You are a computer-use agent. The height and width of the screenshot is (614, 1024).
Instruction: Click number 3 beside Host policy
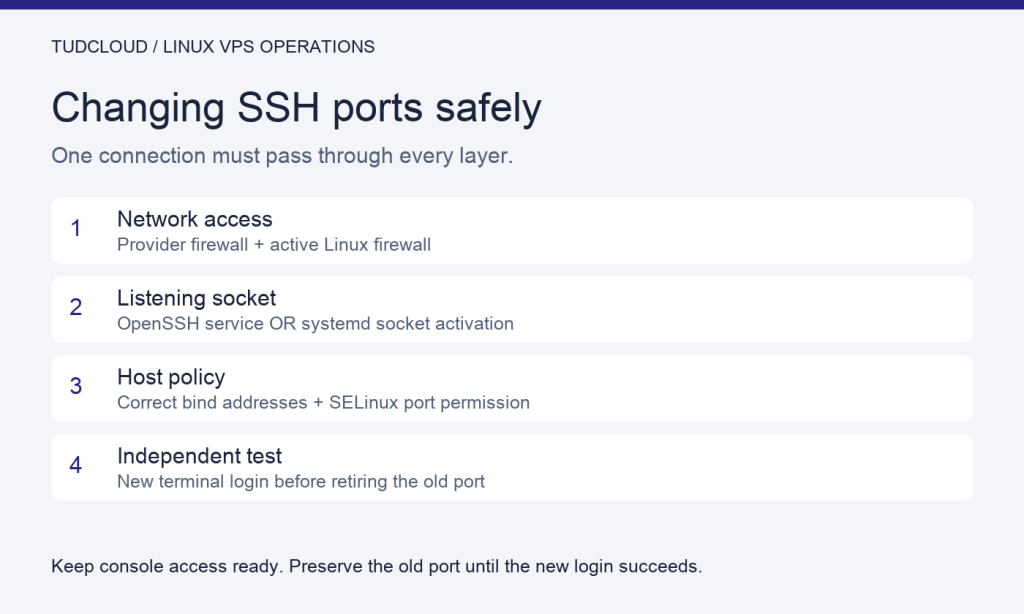click(x=76, y=387)
